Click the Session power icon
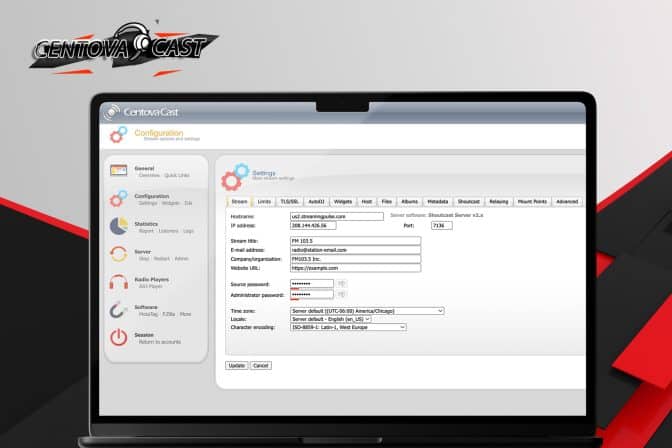Screen dimensions: 672x448 (119, 337)
